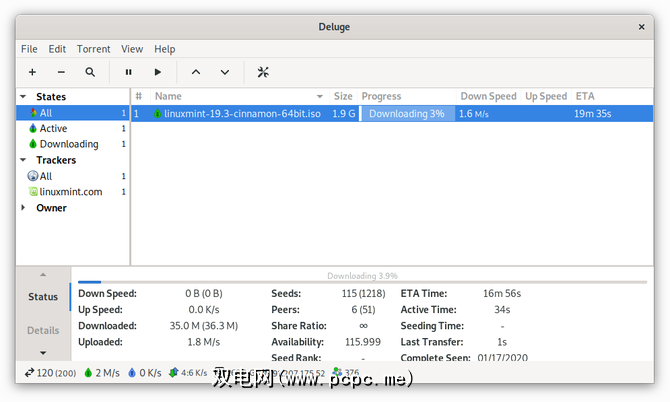This screenshot has width=670, height=402.
Task: Sort by the Size column header
Action: click(343, 96)
